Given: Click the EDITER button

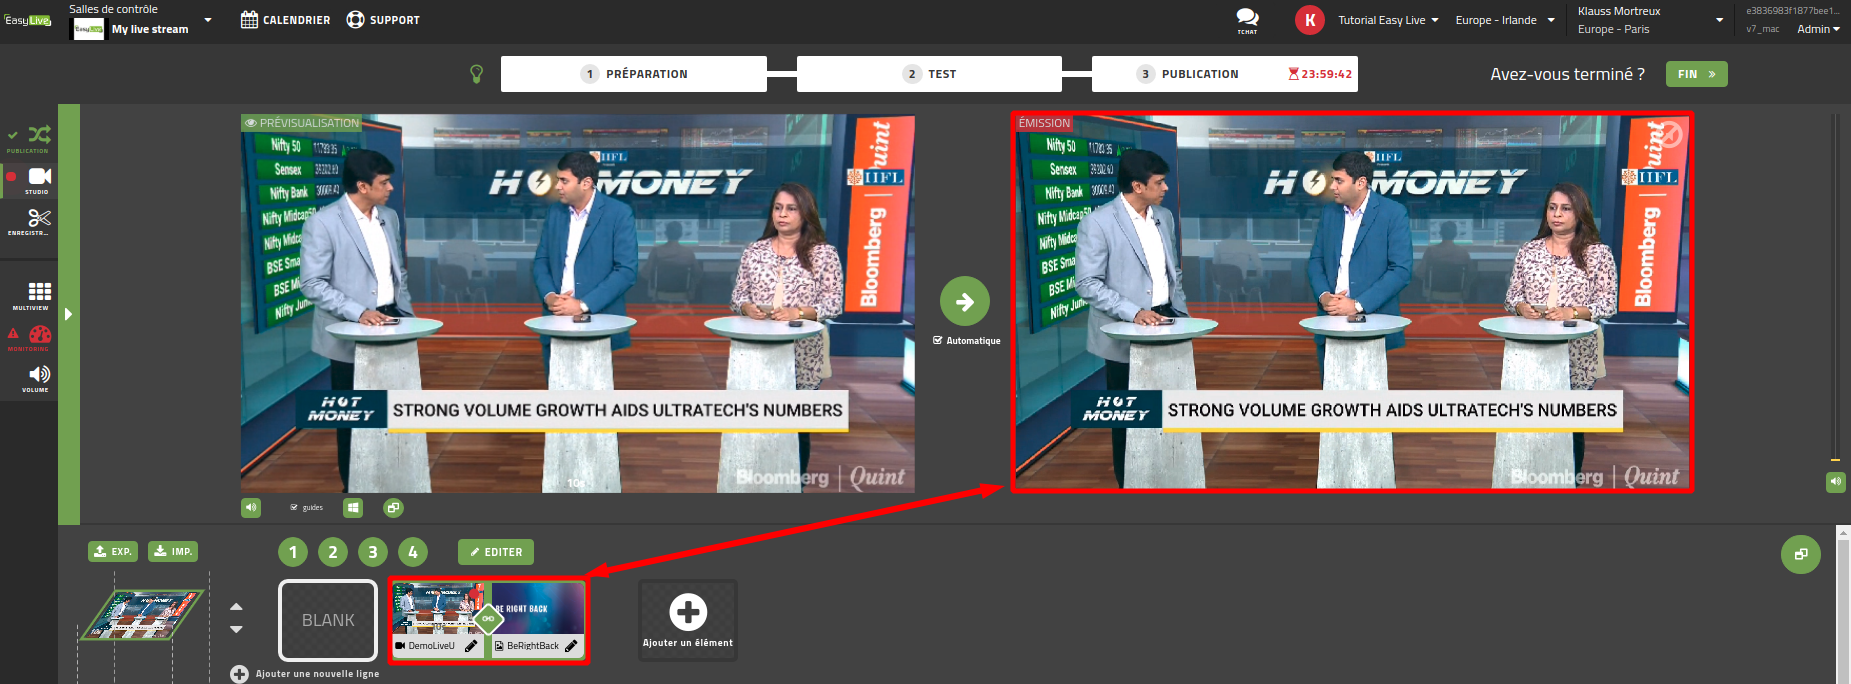Looking at the screenshot, I should coord(496,552).
